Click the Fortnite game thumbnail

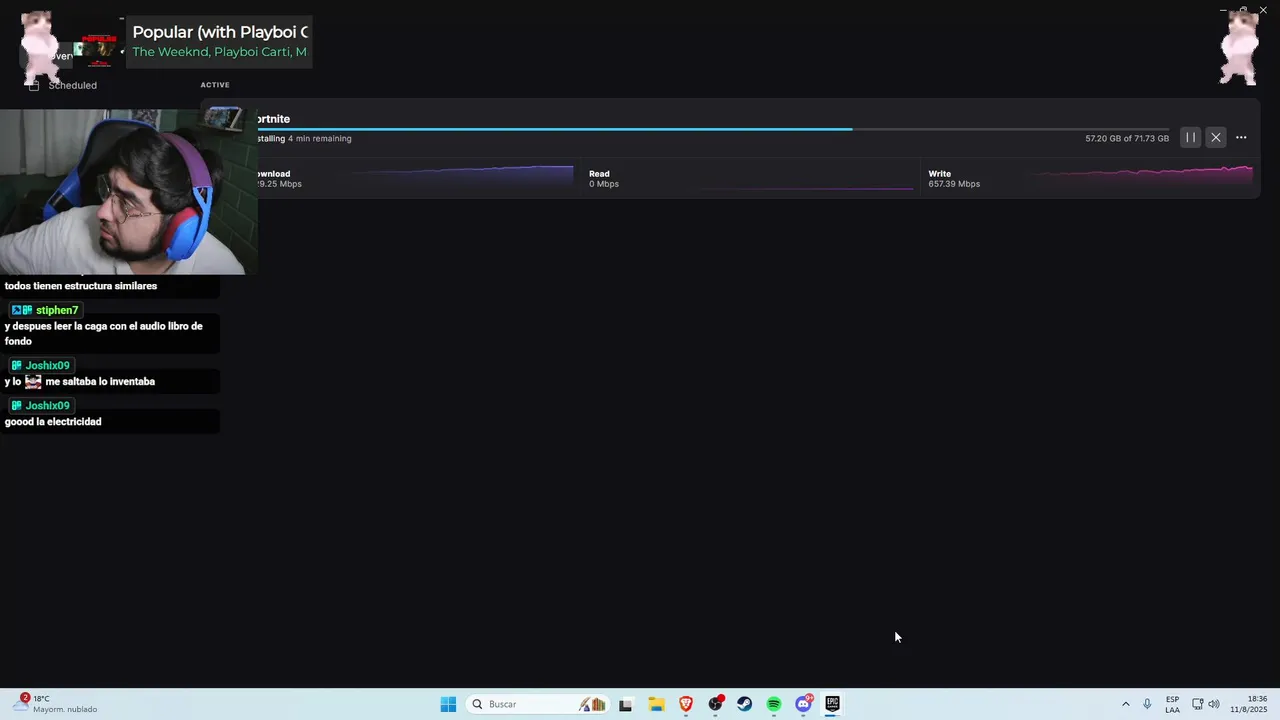click(223, 120)
